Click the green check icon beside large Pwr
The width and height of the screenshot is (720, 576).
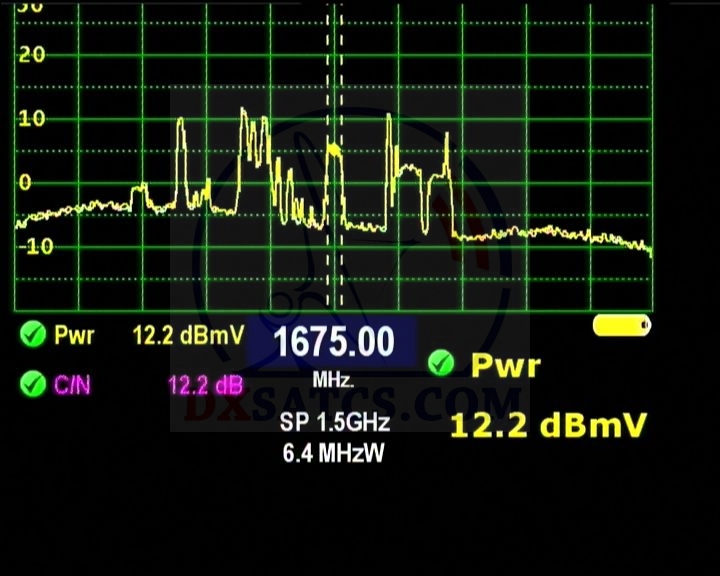click(x=440, y=364)
